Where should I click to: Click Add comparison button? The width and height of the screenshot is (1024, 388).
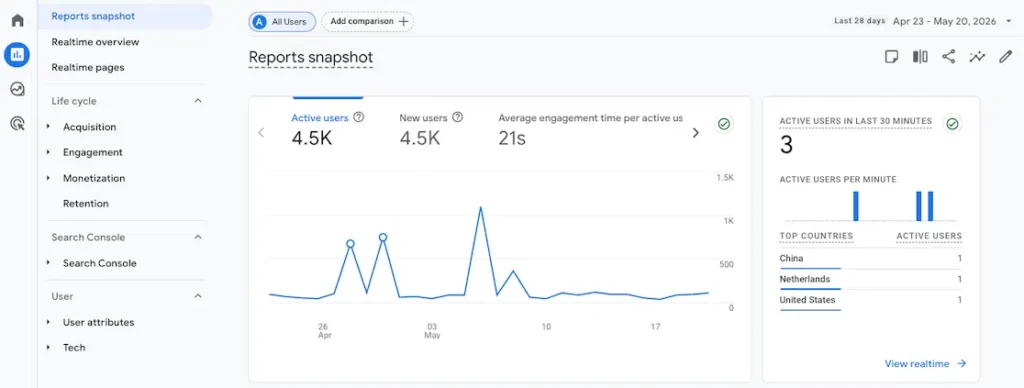click(368, 22)
